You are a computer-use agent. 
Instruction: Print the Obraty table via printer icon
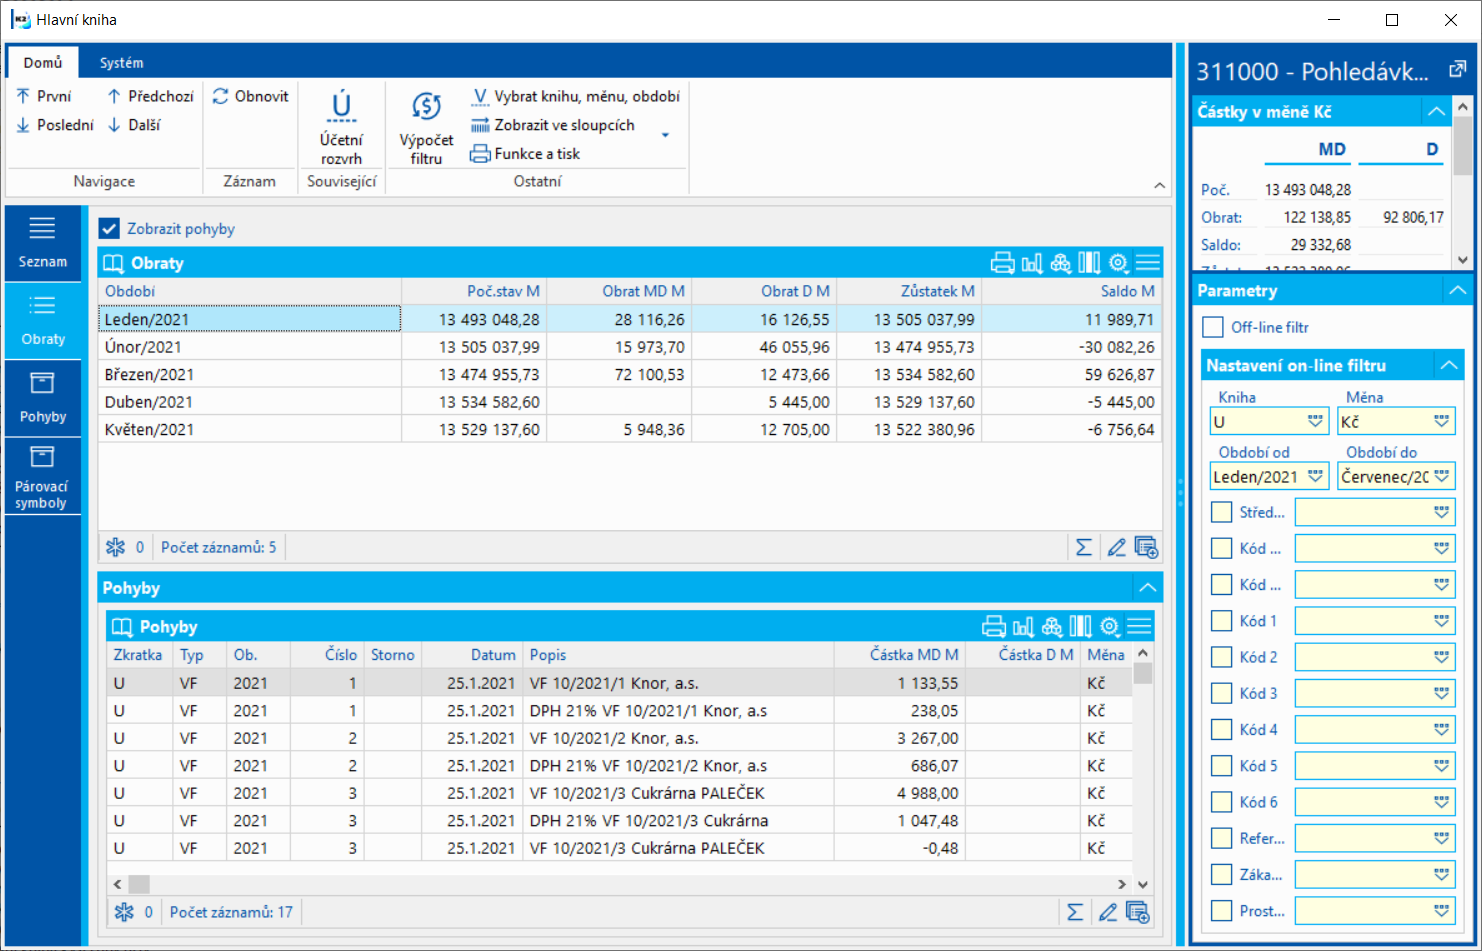pos(1002,263)
